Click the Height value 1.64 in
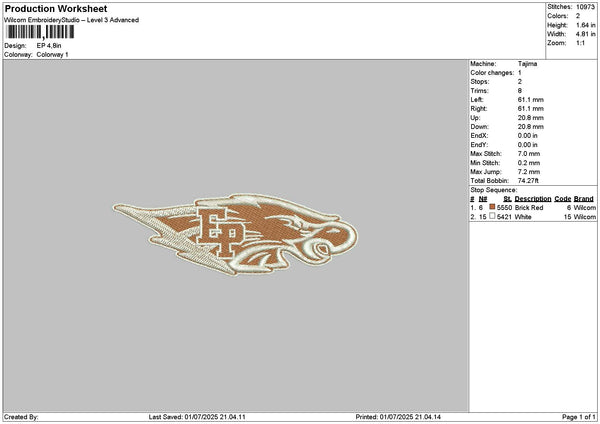The width and height of the screenshot is (600, 424). coord(585,25)
